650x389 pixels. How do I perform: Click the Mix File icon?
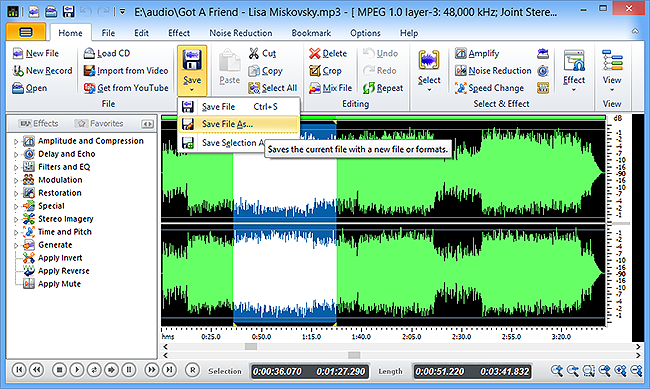point(315,88)
